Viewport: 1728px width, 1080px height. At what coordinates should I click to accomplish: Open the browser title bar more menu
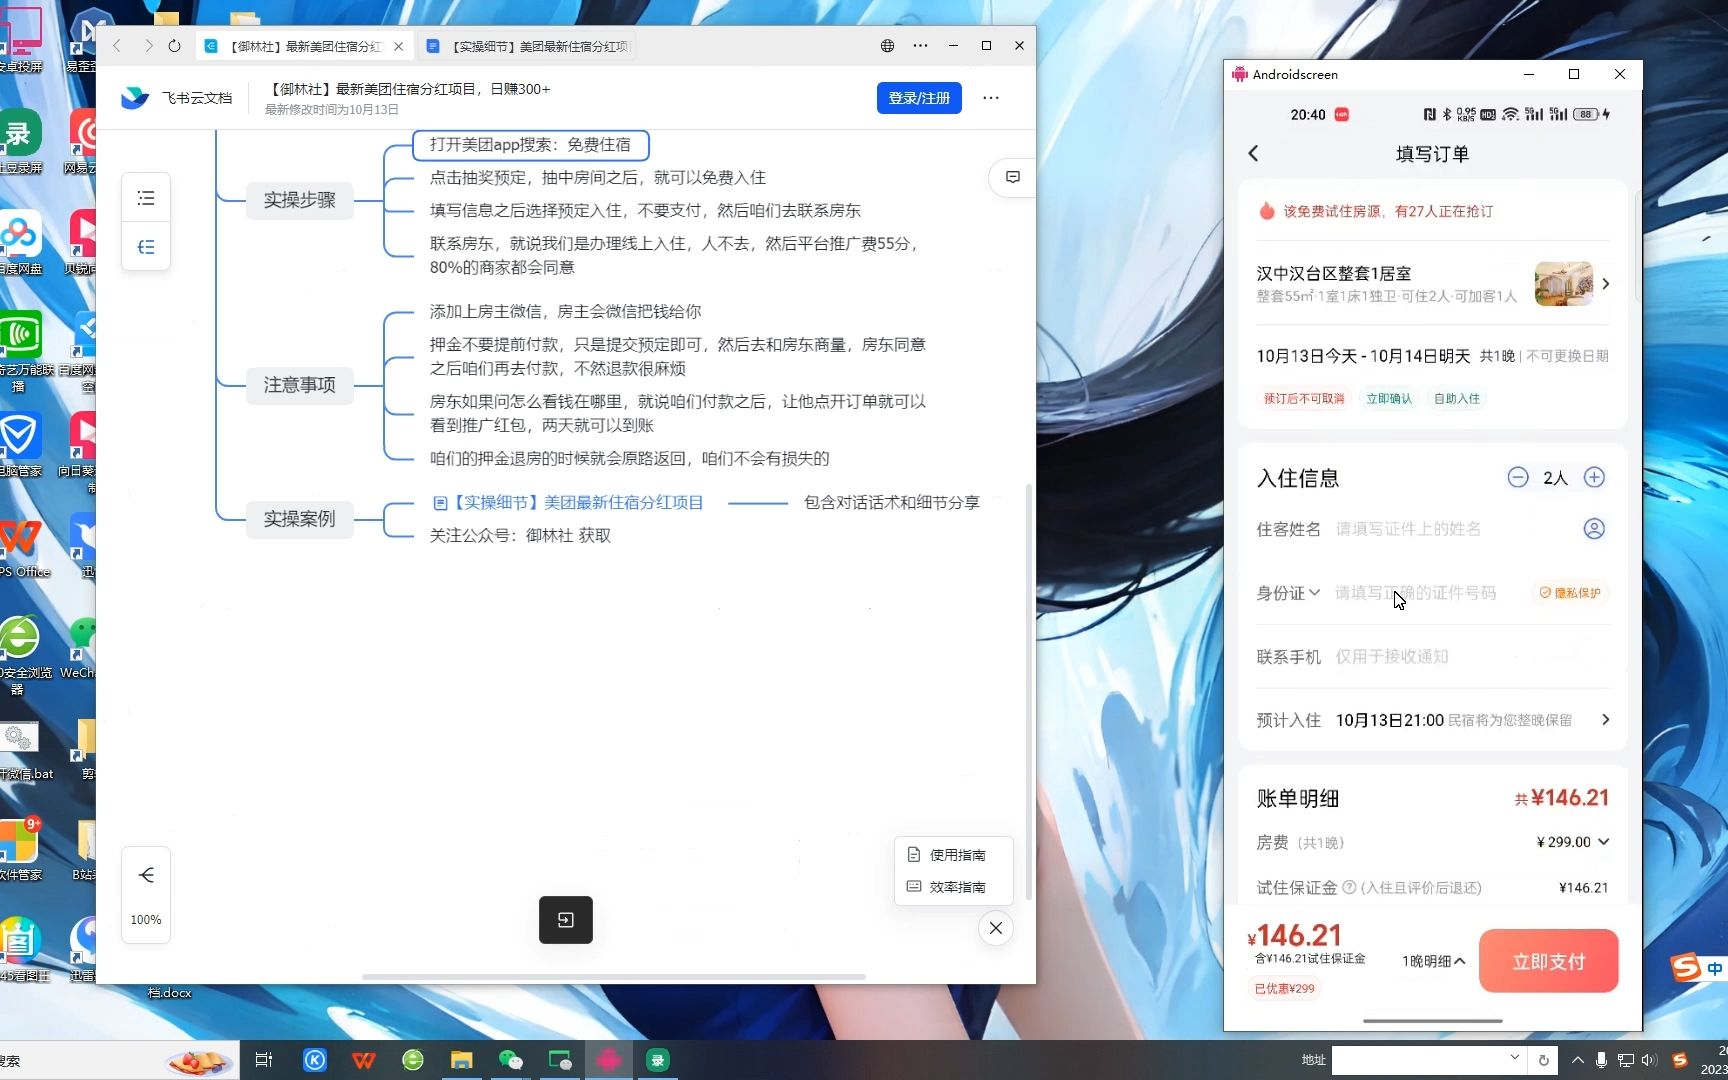920,46
